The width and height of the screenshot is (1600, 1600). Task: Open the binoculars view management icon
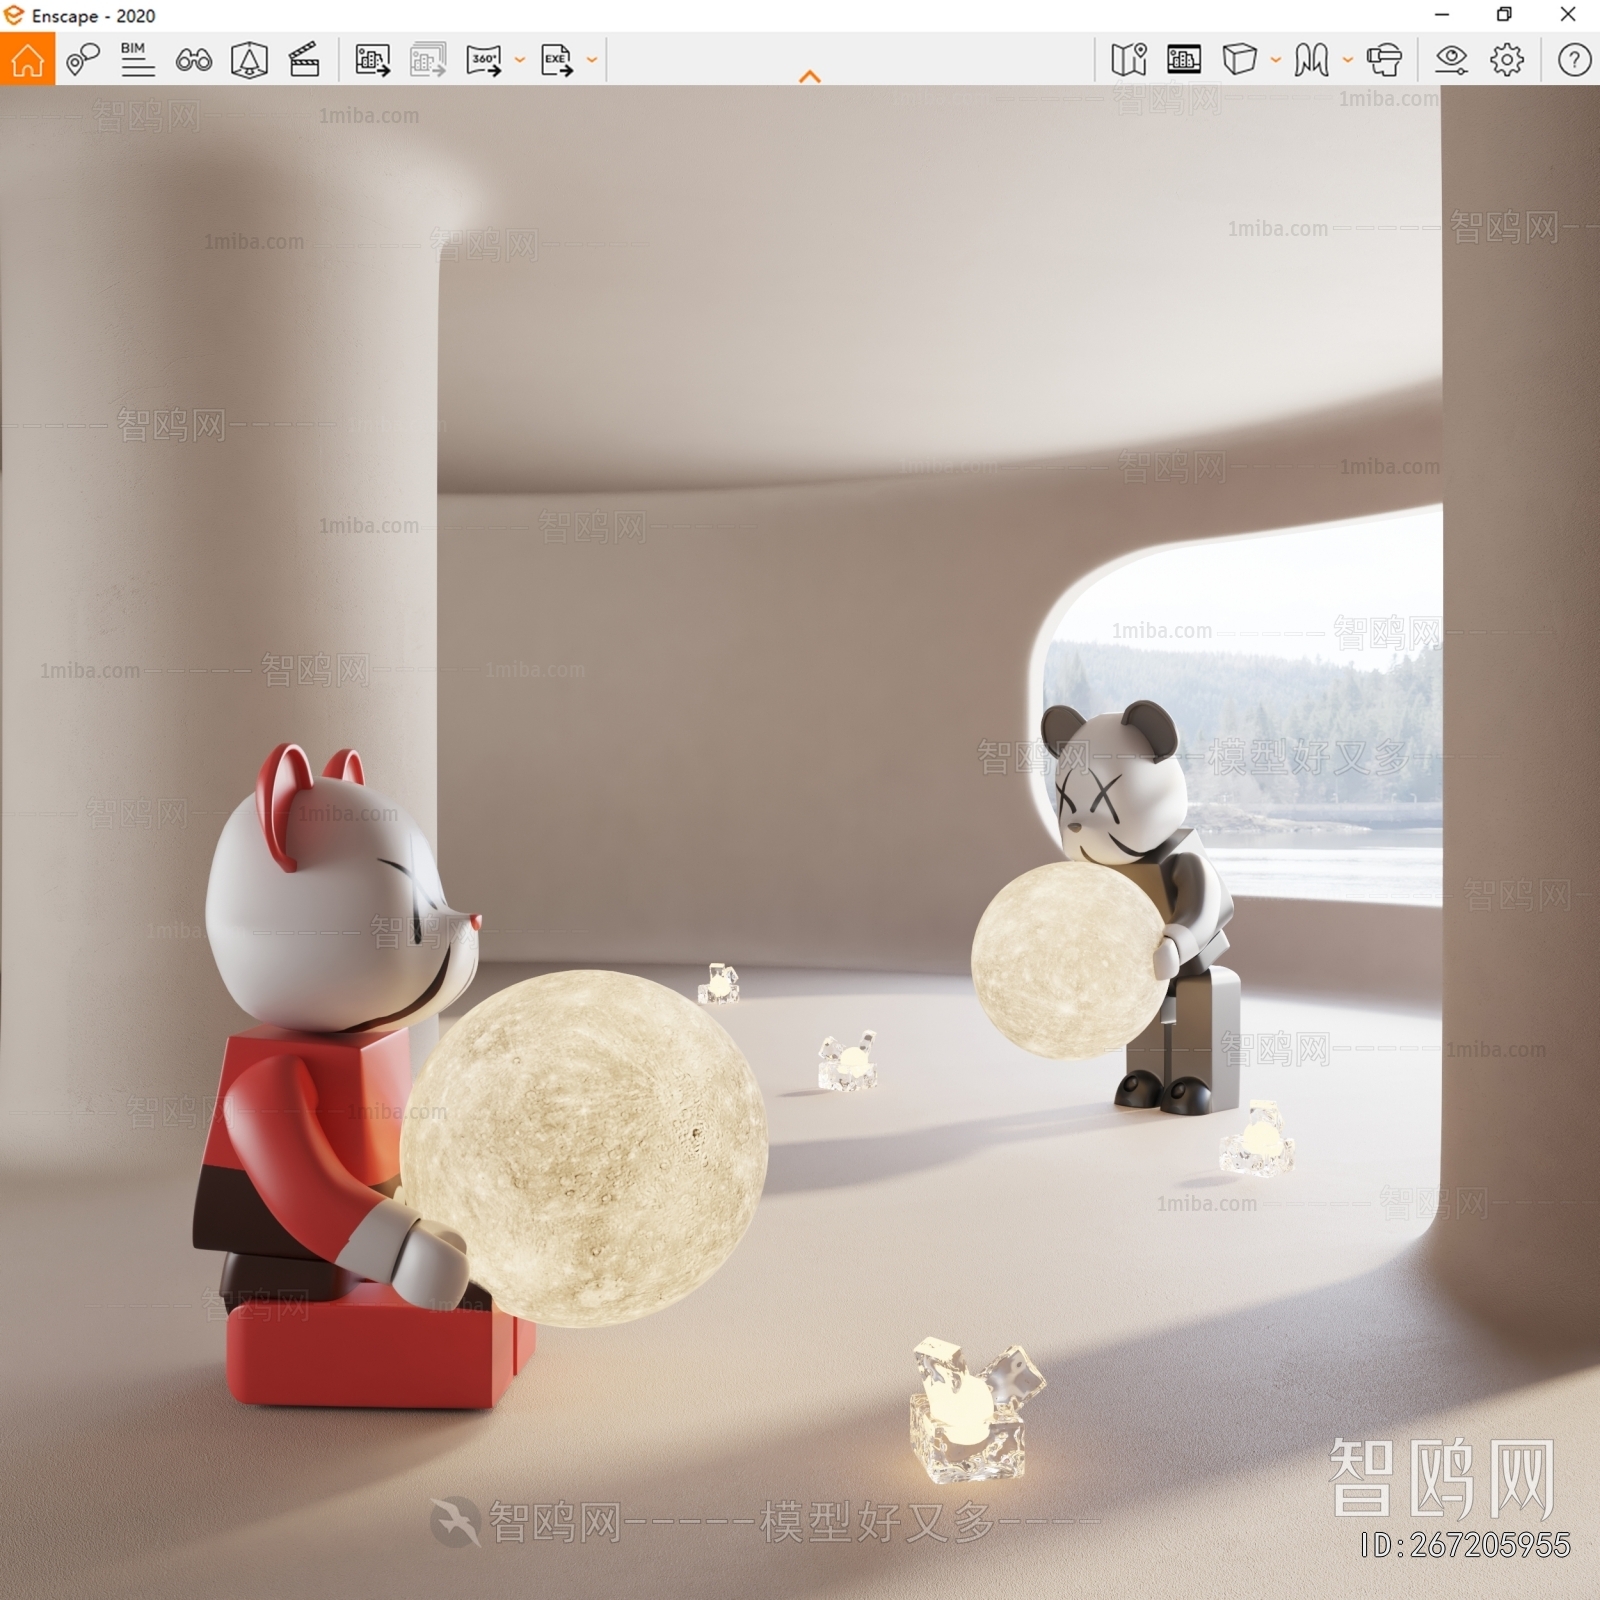[193, 60]
